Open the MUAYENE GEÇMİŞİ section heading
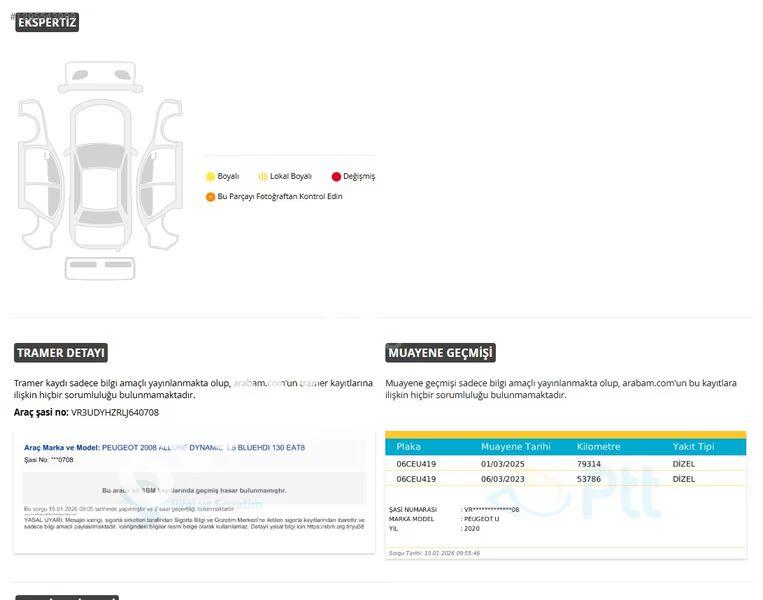This screenshot has width=763, height=600. click(x=440, y=353)
